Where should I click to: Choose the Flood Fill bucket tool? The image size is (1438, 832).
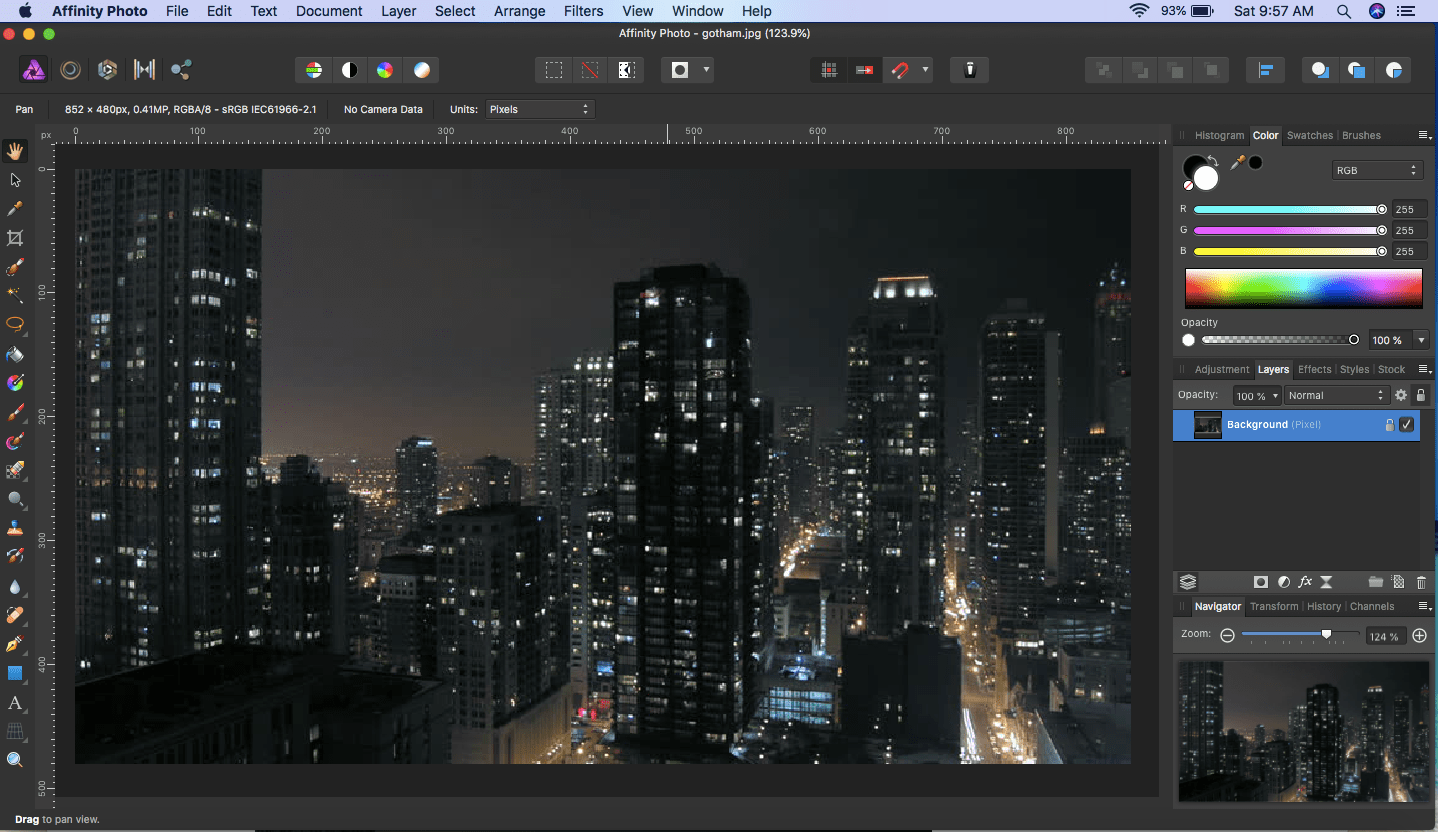(x=15, y=354)
